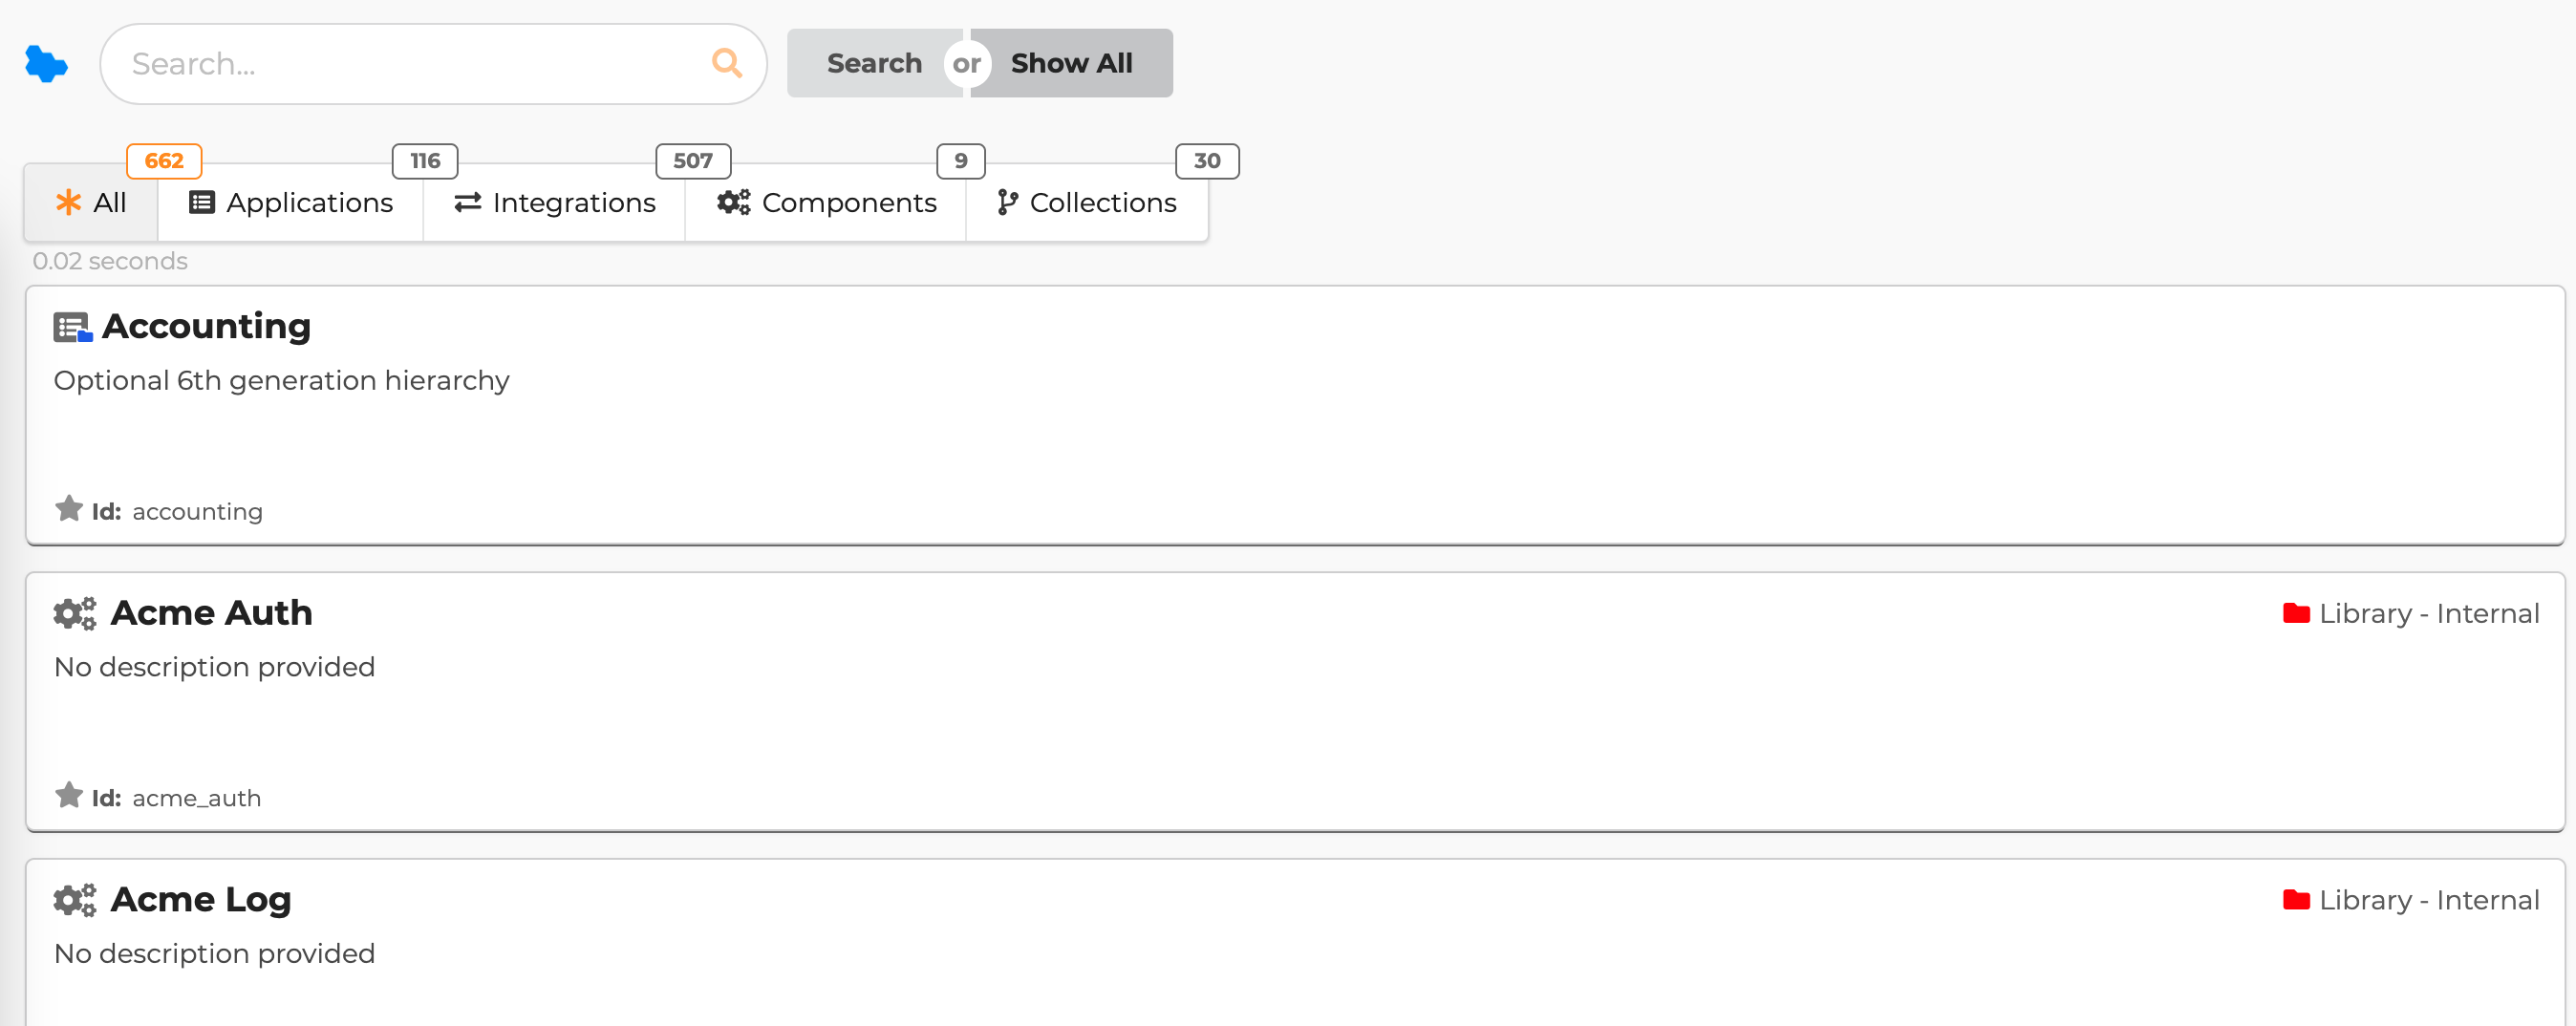The image size is (2576, 1026).
Task: Open the Applications tab
Action: tap(291, 203)
